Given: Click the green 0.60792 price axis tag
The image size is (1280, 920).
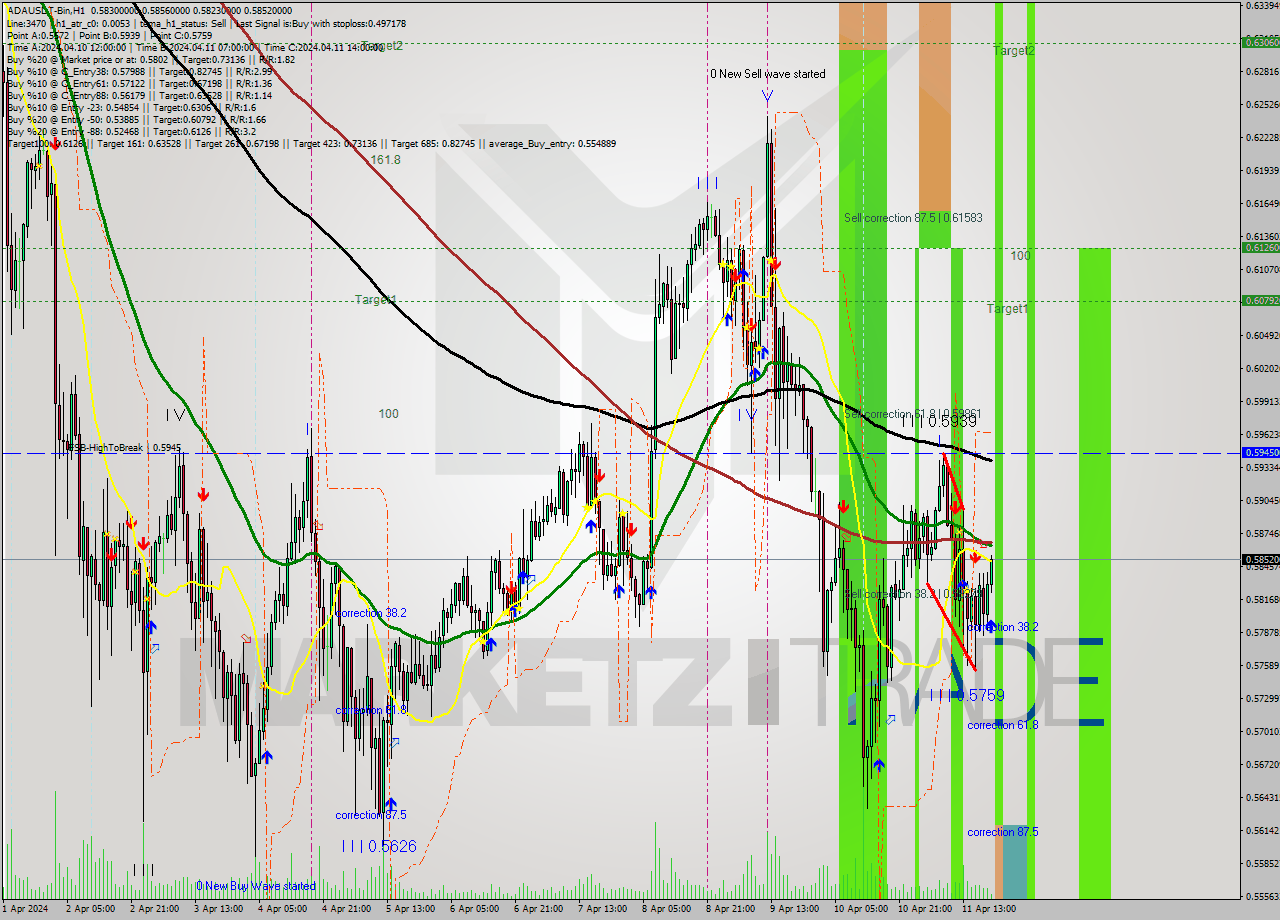Looking at the screenshot, I should (x=1260, y=300).
